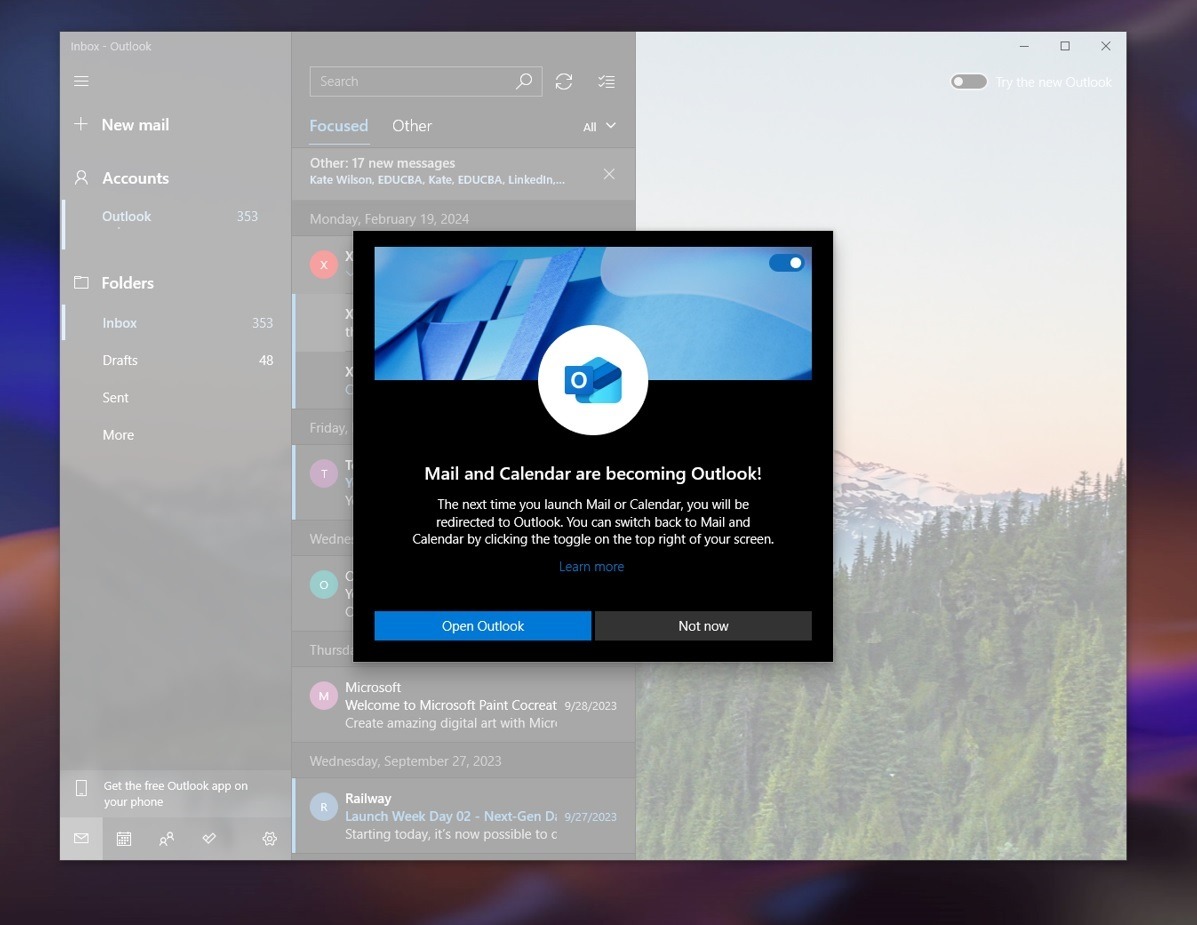Sync mail using the refresh icon
The height and width of the screenshot is (925, 1197).
tap(563, 81)
